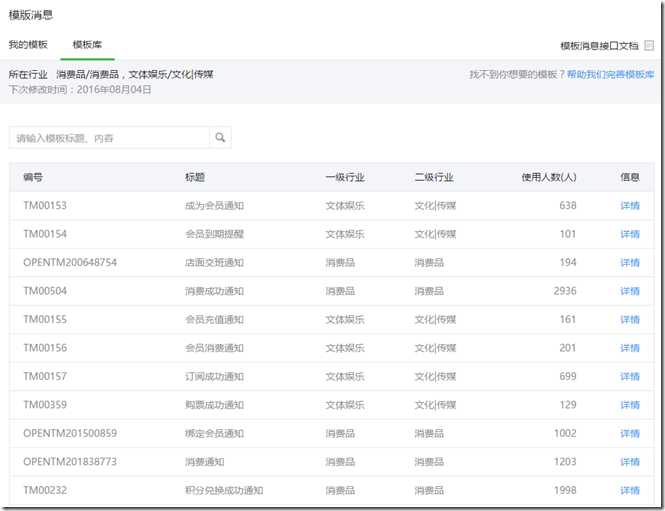The image size is (665, 511).
Task: Click the title 积分兑换成功通知
Action: tap(224, 490)
